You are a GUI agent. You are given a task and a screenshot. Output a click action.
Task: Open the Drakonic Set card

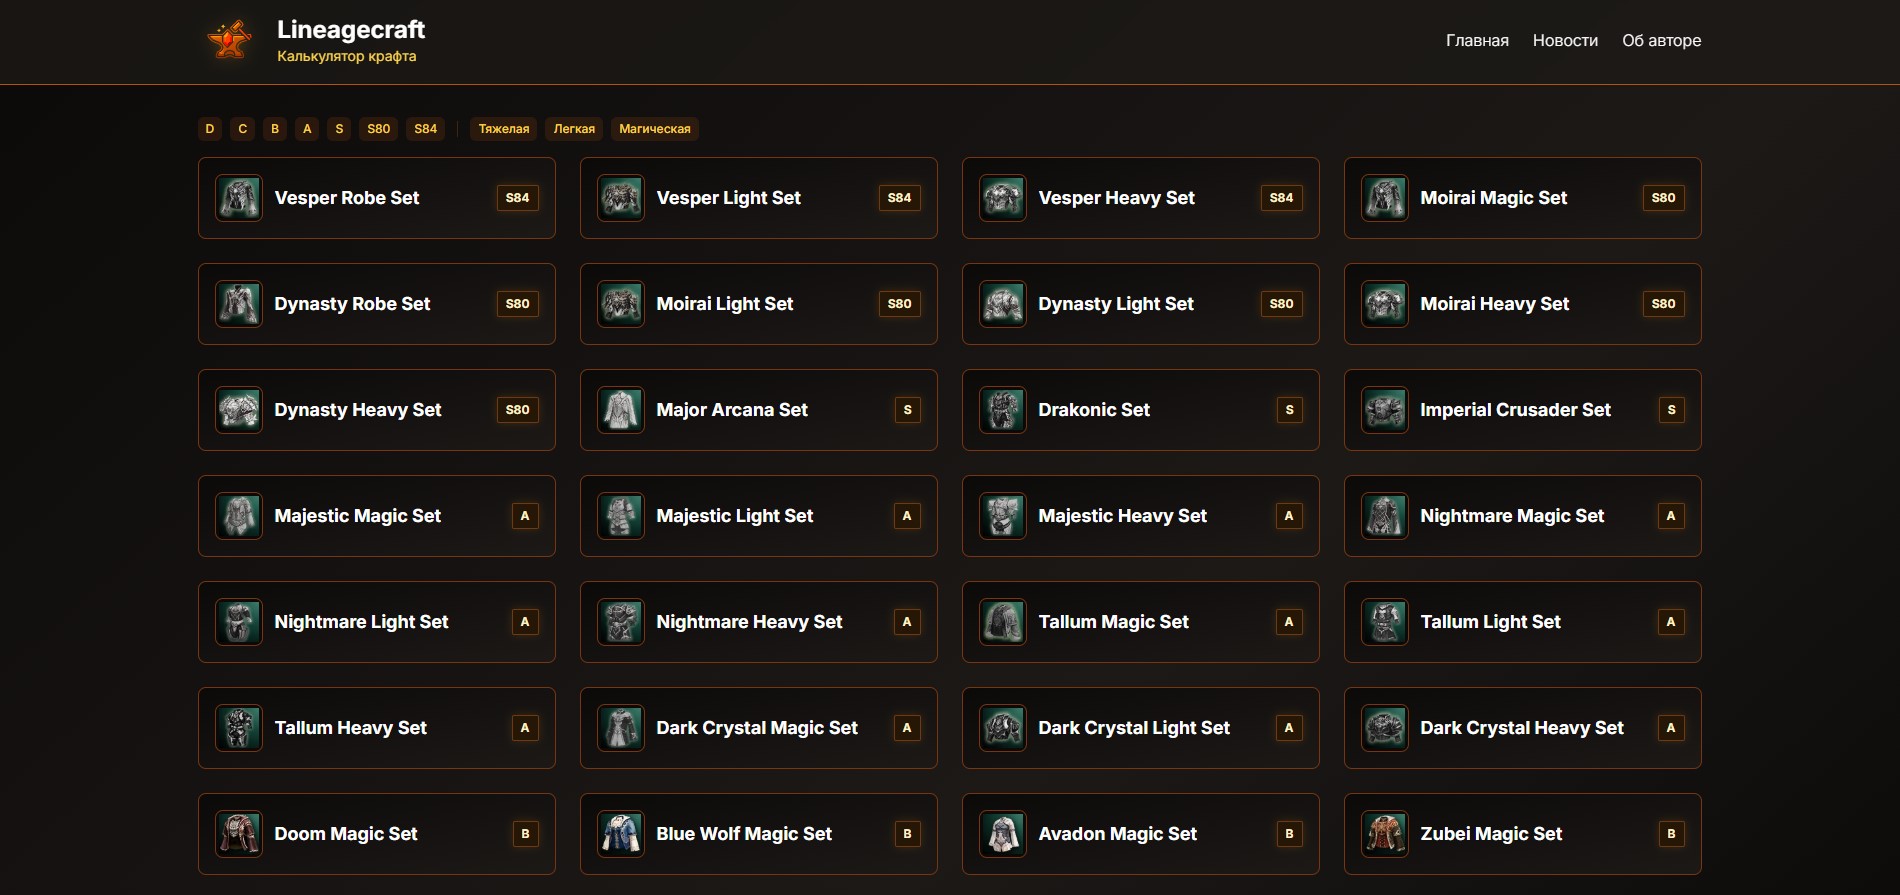click(1140, 410)
